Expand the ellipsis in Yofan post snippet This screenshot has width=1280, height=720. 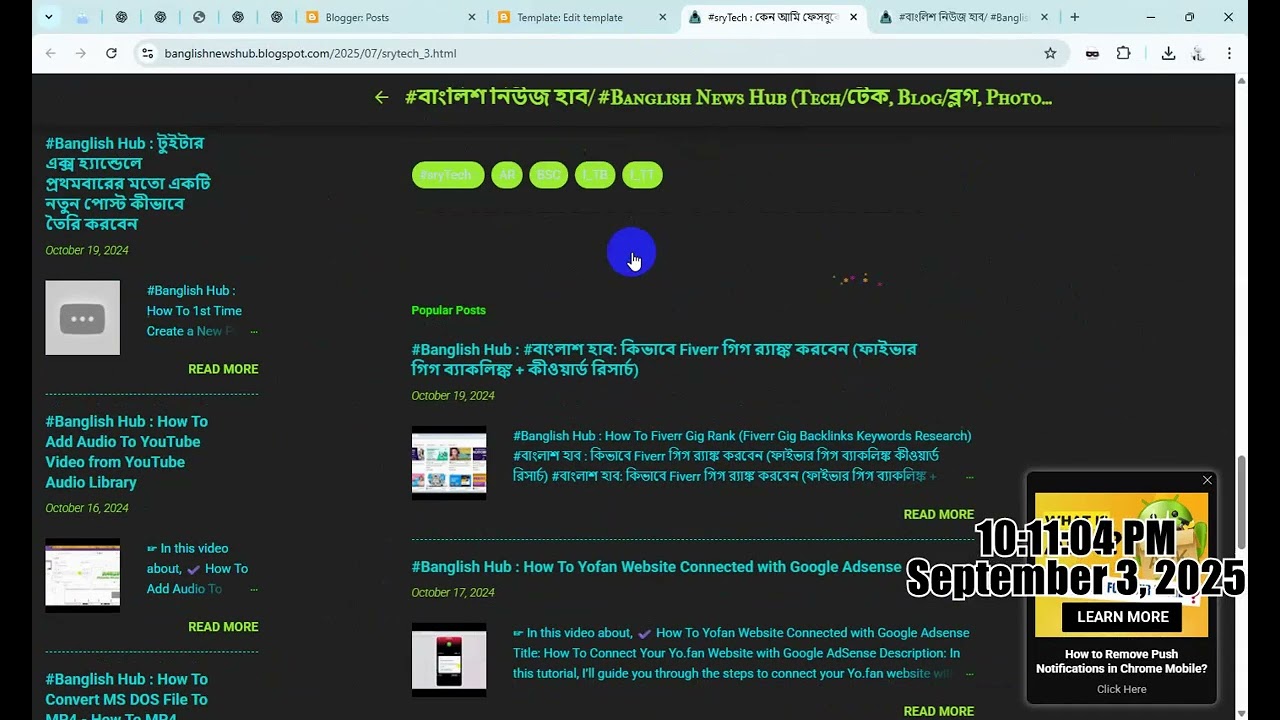click(x=969, y=674)
